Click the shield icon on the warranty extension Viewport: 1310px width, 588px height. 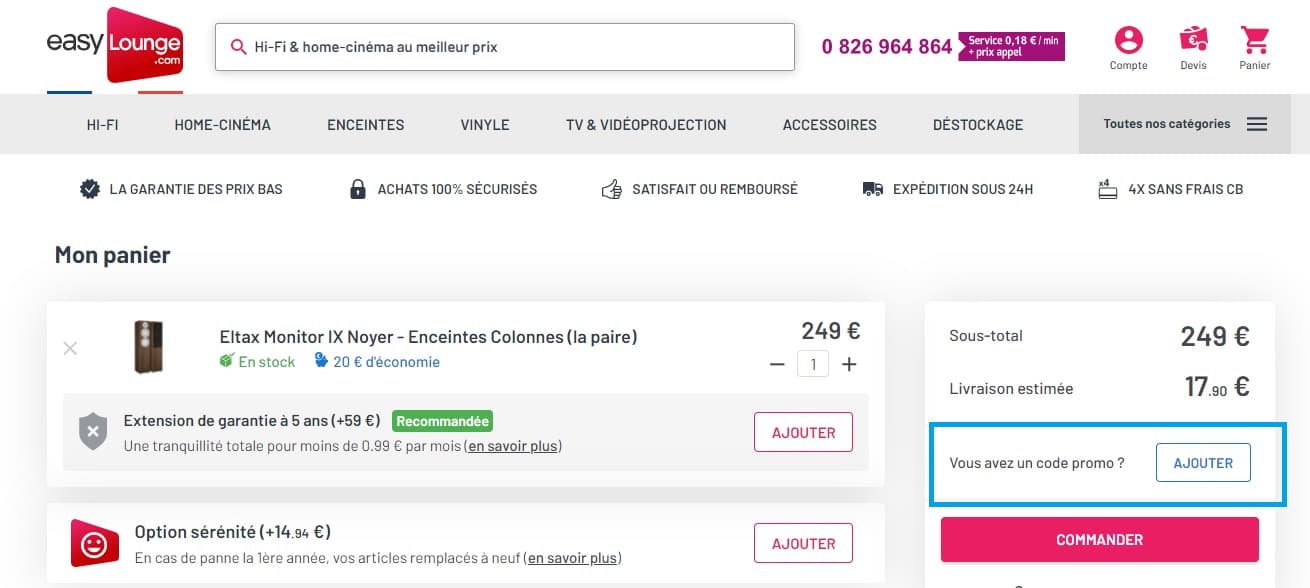92,430
